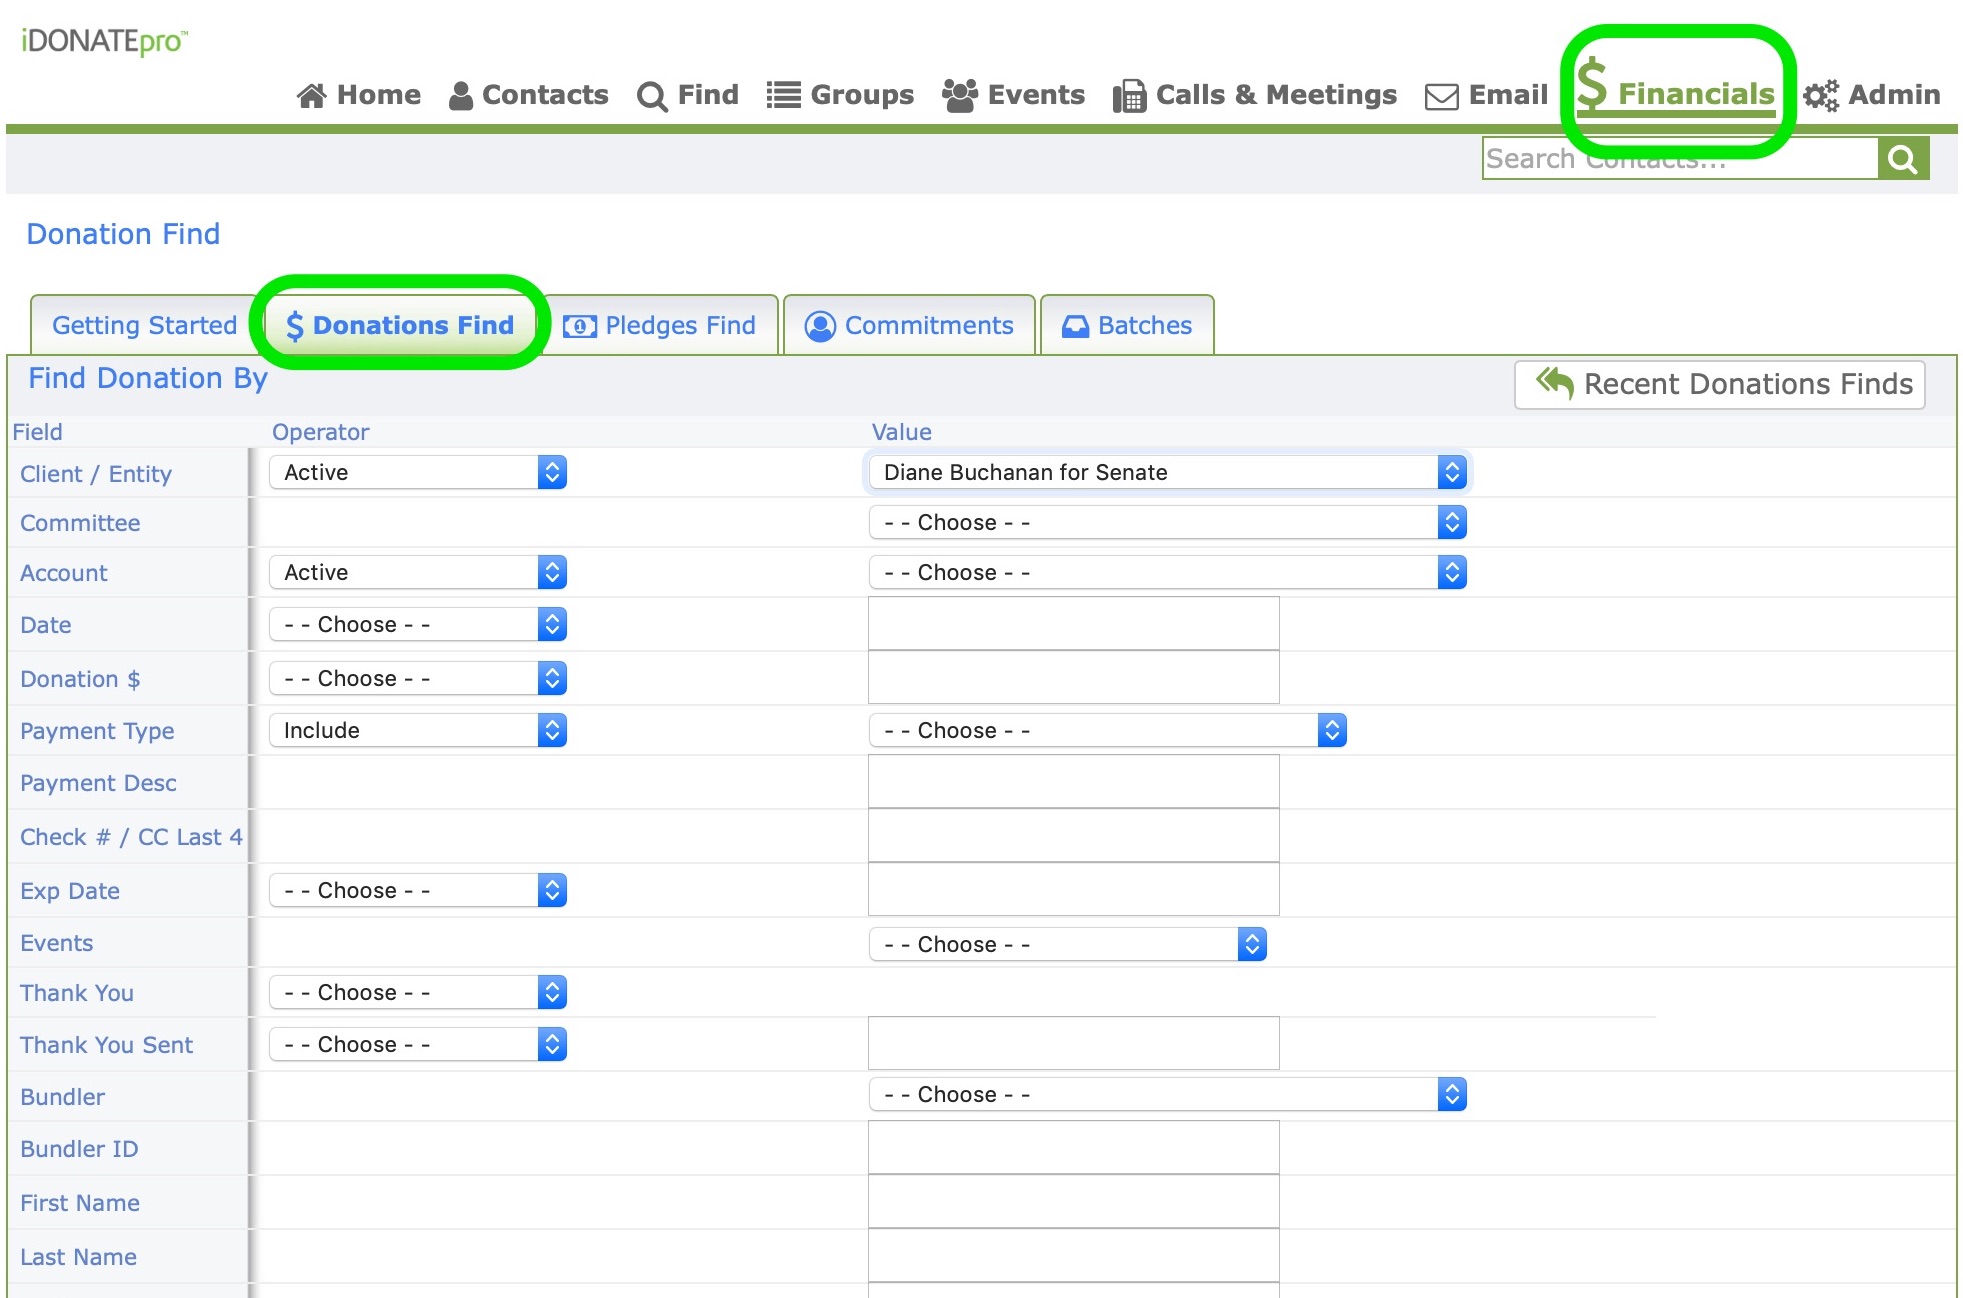This screenshot has width=1963, height=1298.
Task: Click the Home house icon
Action: pyautogui.click(x=311, y=96)
